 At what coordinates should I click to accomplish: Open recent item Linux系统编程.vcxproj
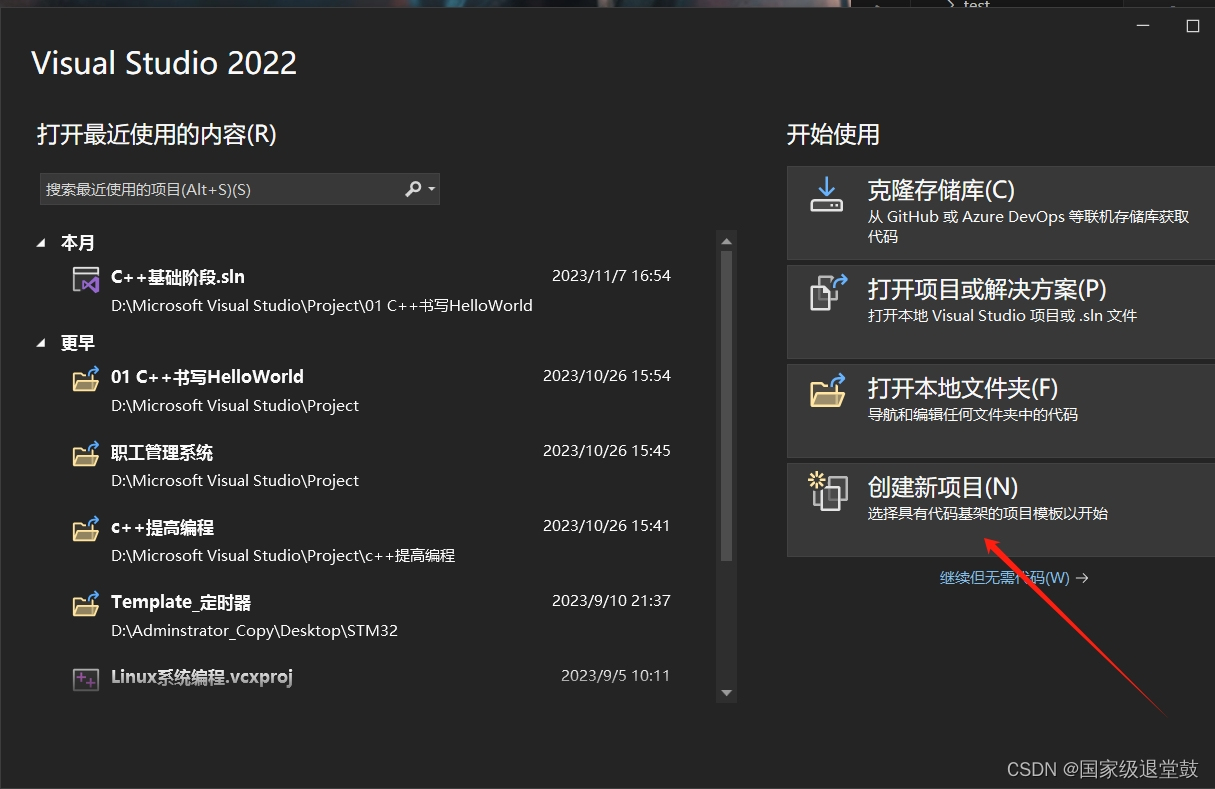point(372,680)
